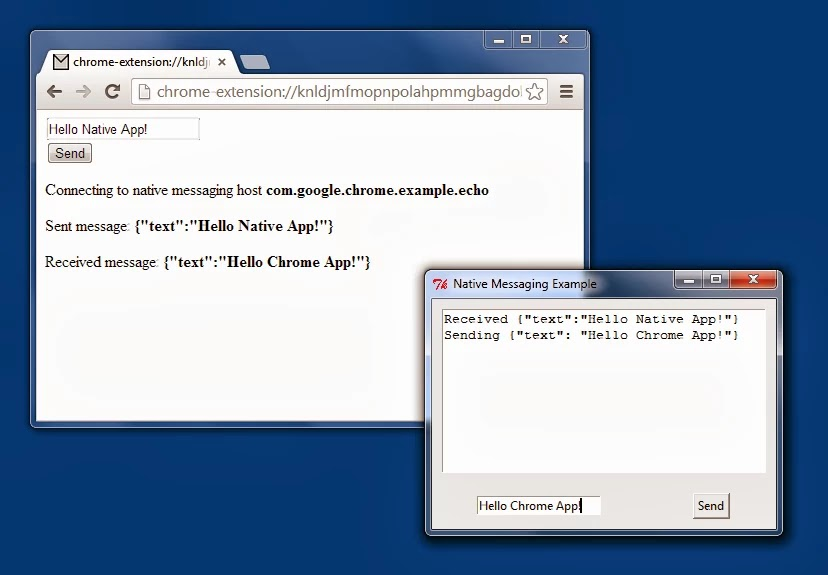Close the chrome-extension tab
This screenshot has width=828, height=575.
click(x=222, y=62)
